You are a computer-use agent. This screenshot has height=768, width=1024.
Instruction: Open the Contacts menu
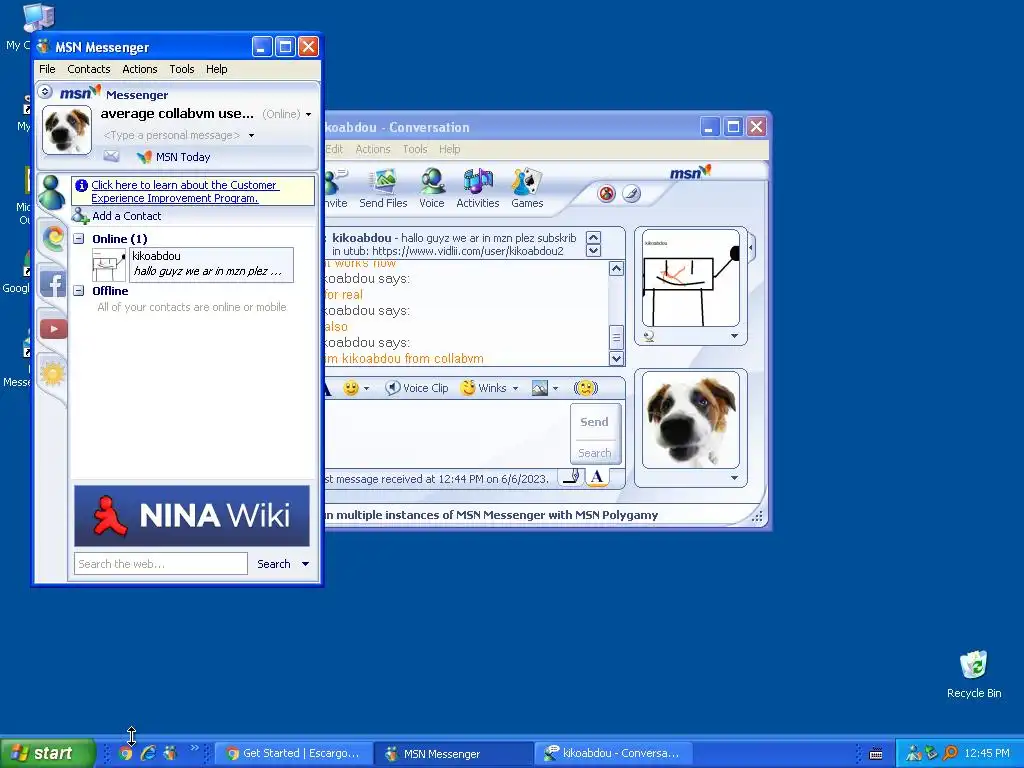click(x=89, y=69)
